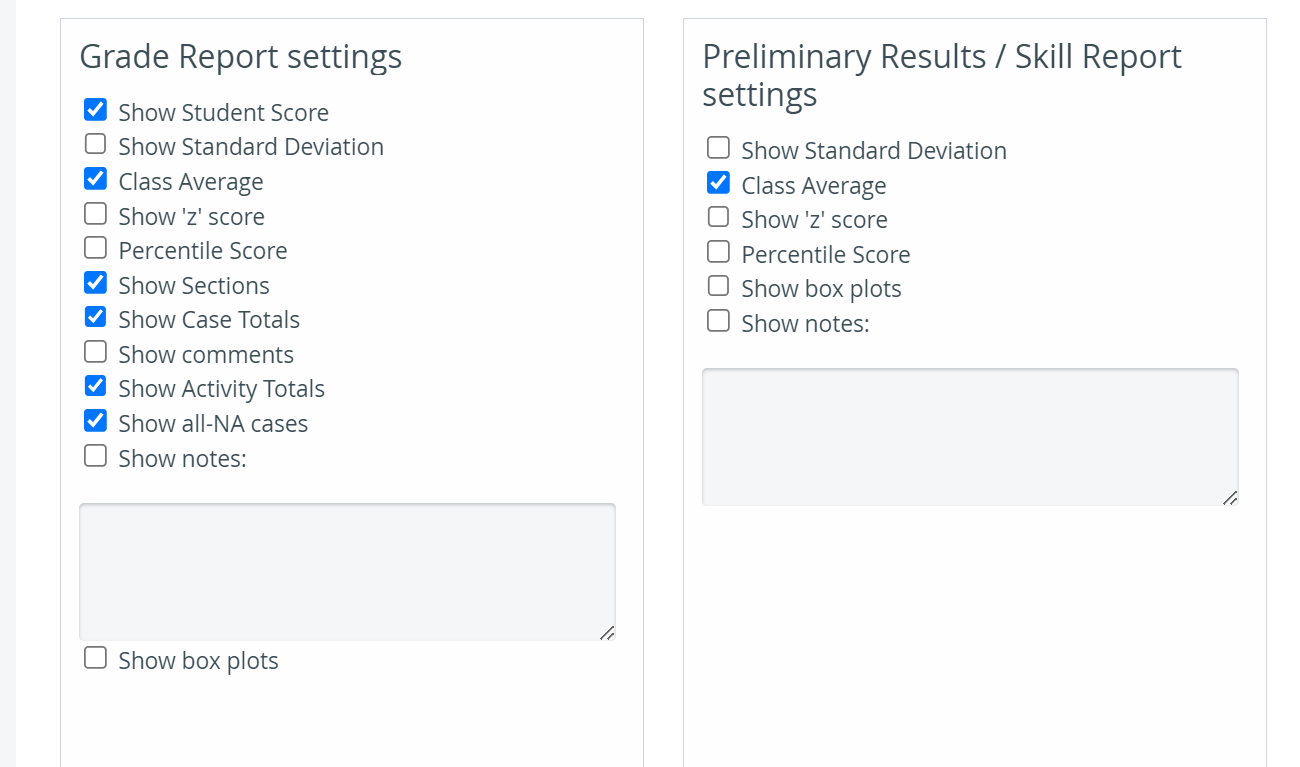
Task: Disable Class Average in Grade Report settings
Action: click(x=95, y=179)
